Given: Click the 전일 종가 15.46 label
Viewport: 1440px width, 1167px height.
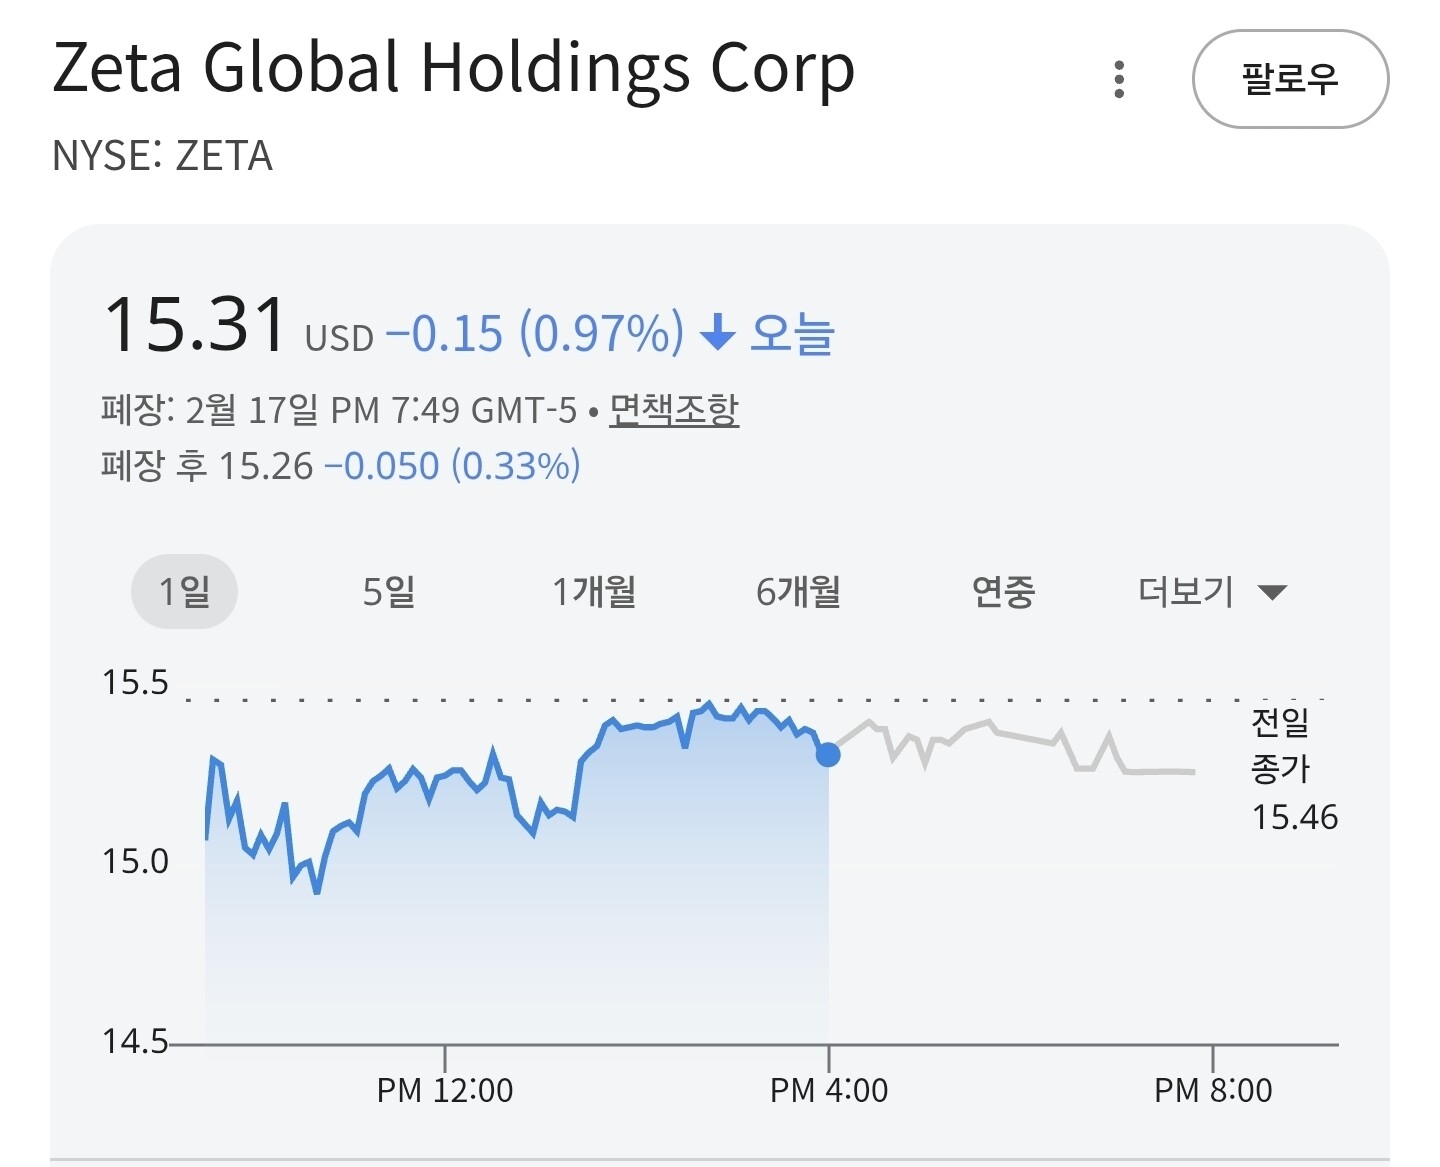Looking at the screenshot, I should point(1293,769).
